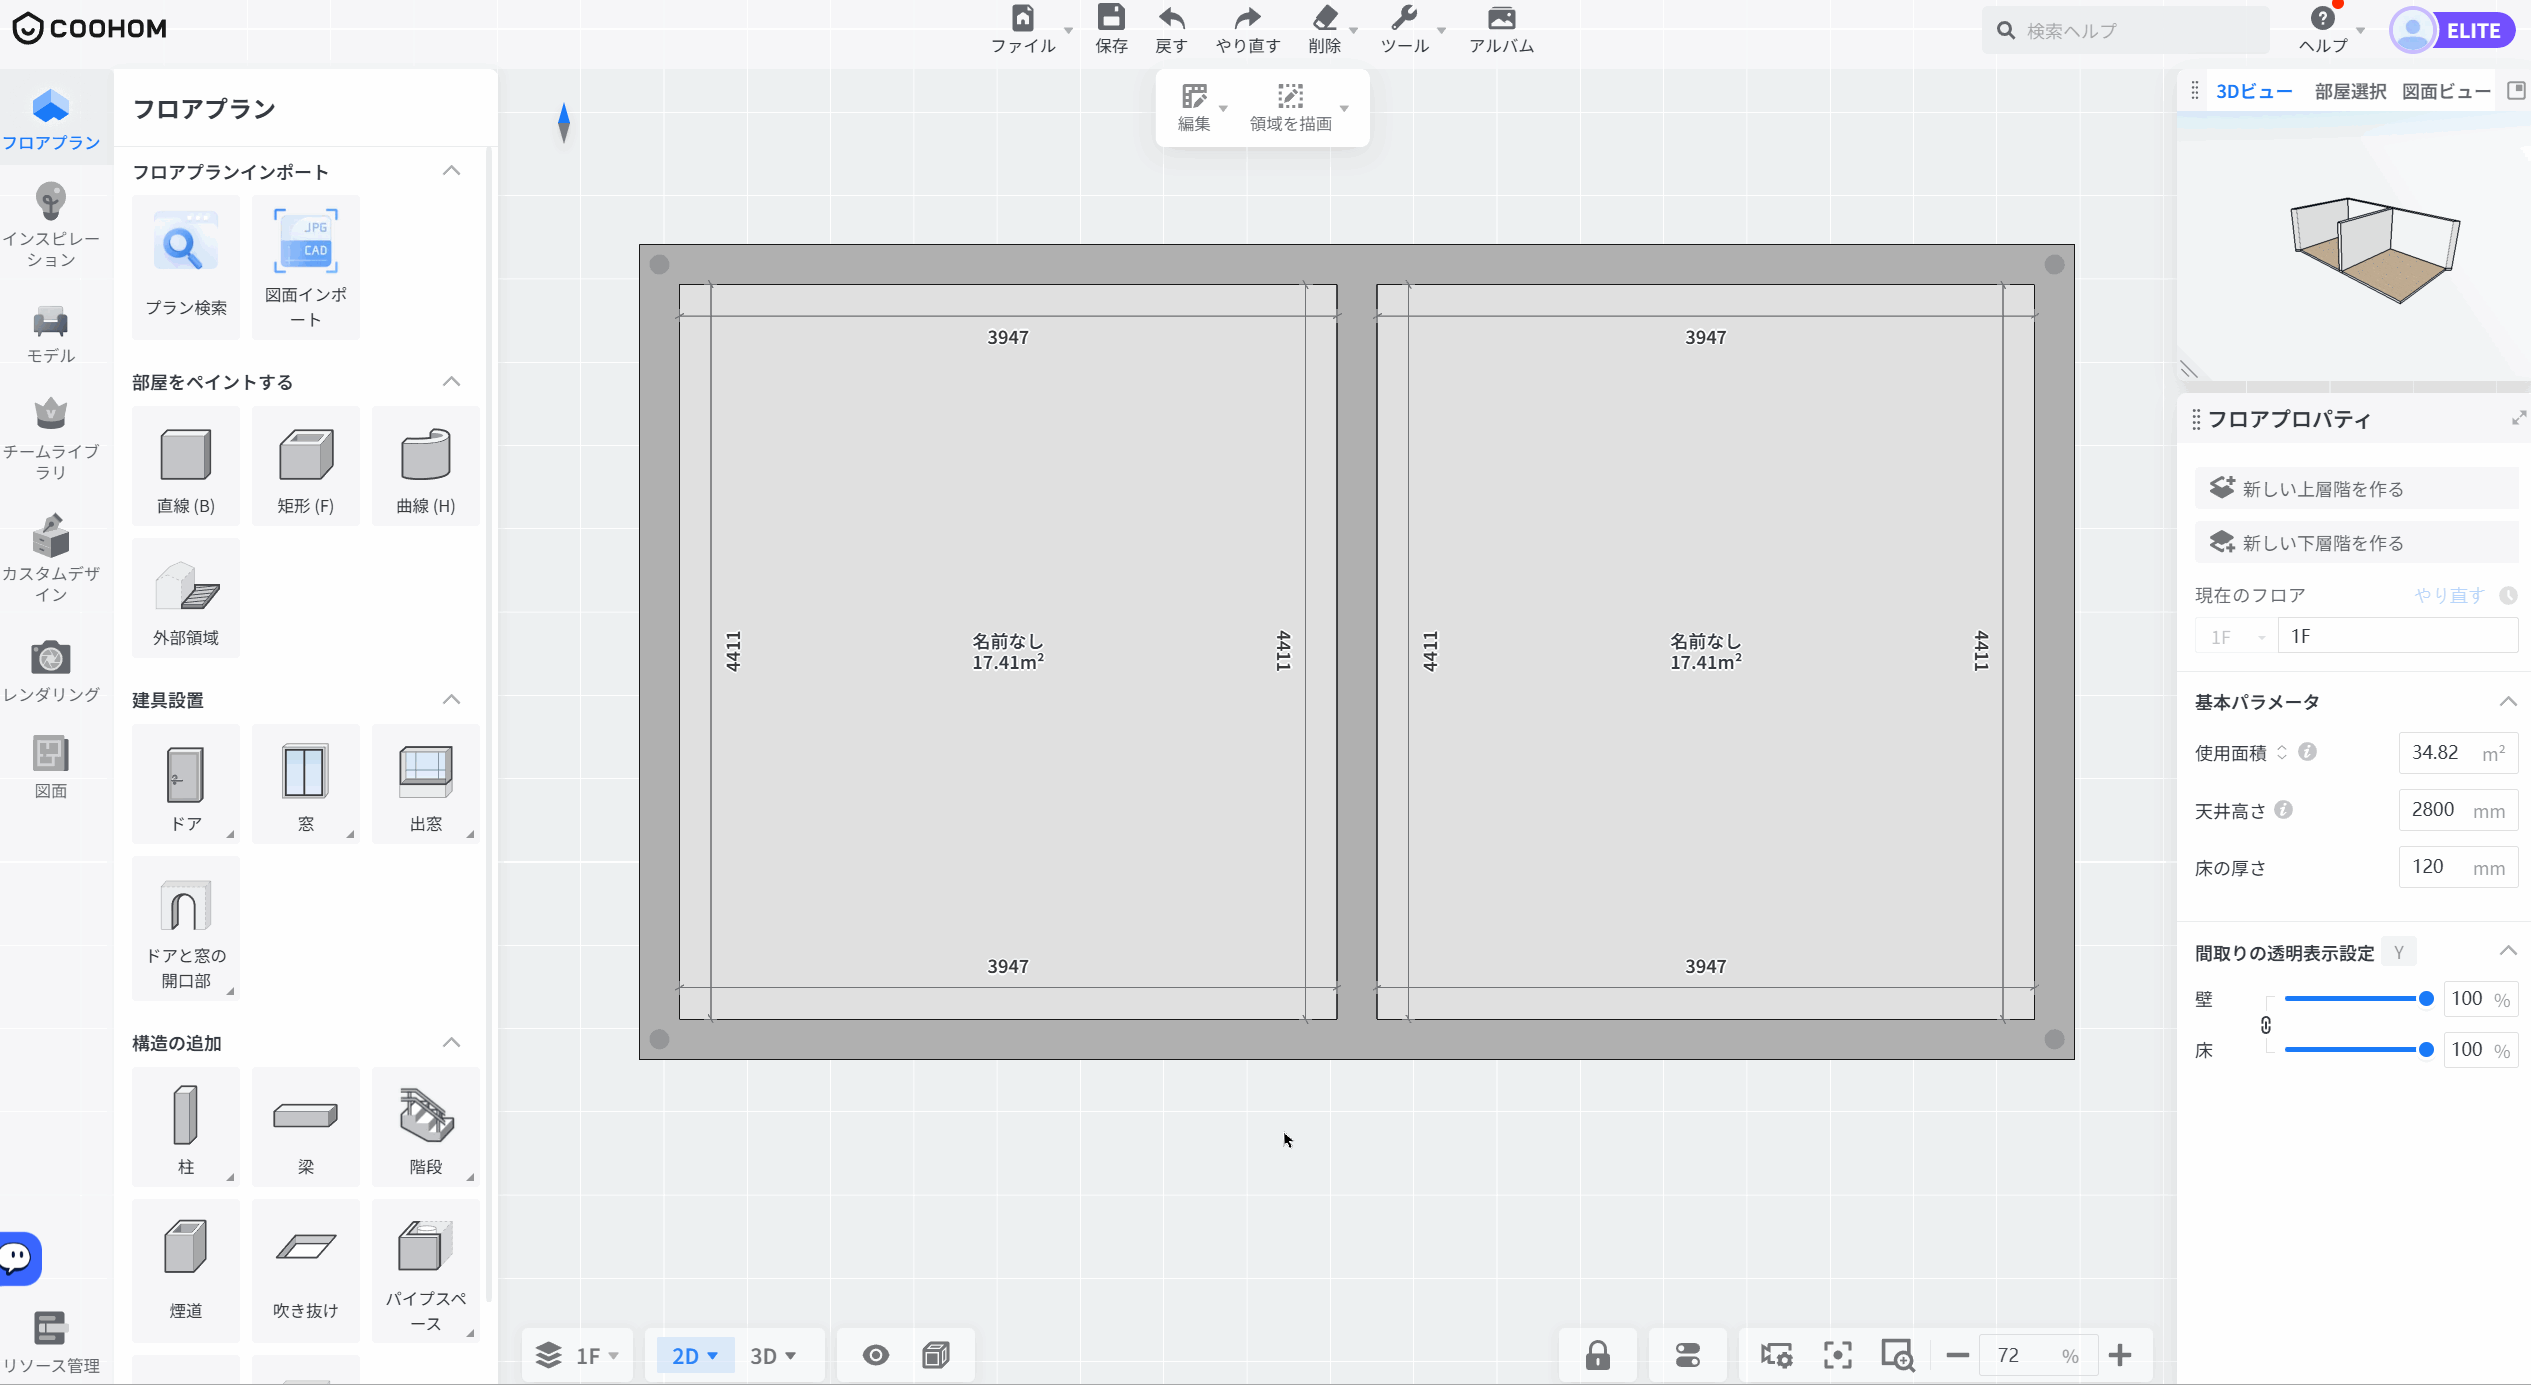Click the ヘルプ question mark icon
Image resolution: width=2531 pixels, height=1385 pixels.
click(x=2322, y=18)
